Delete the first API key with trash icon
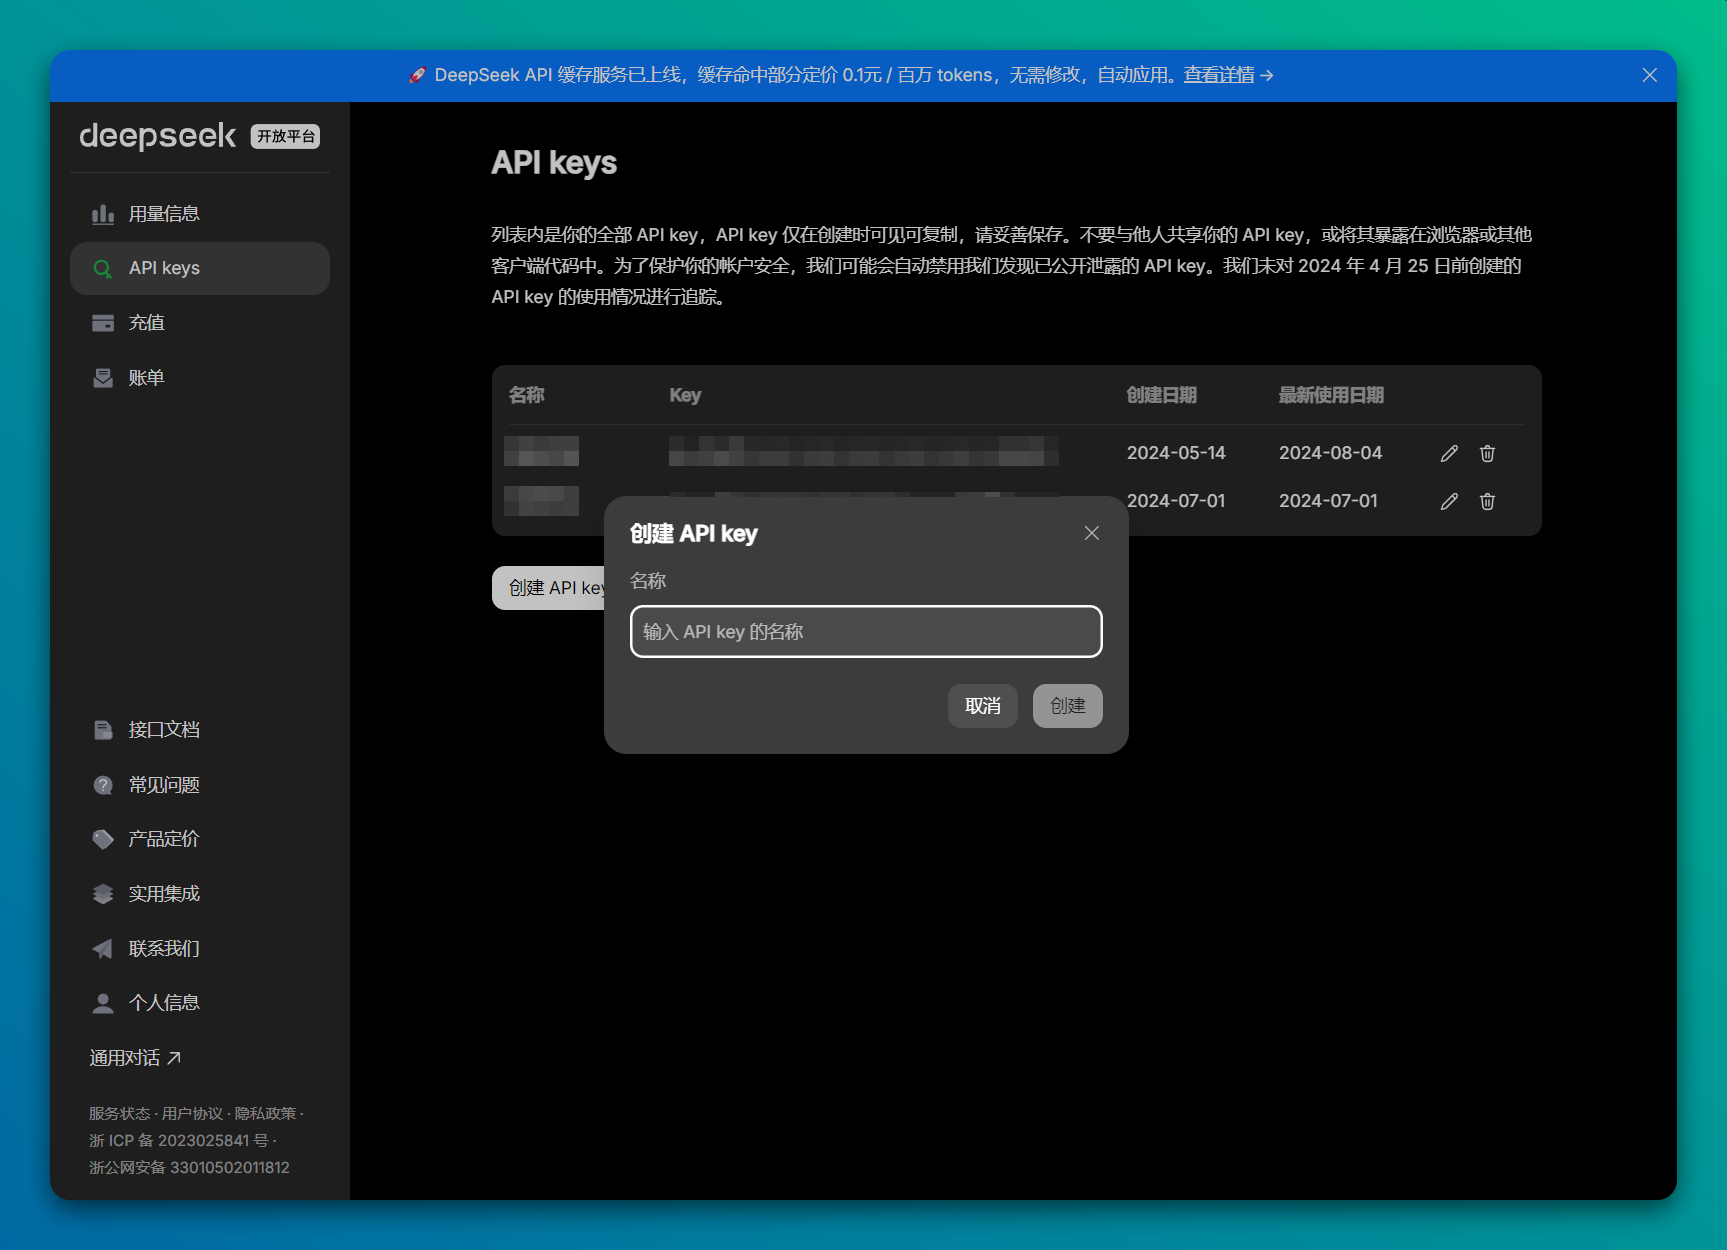1727x1250 pixels. point(1487,453)
